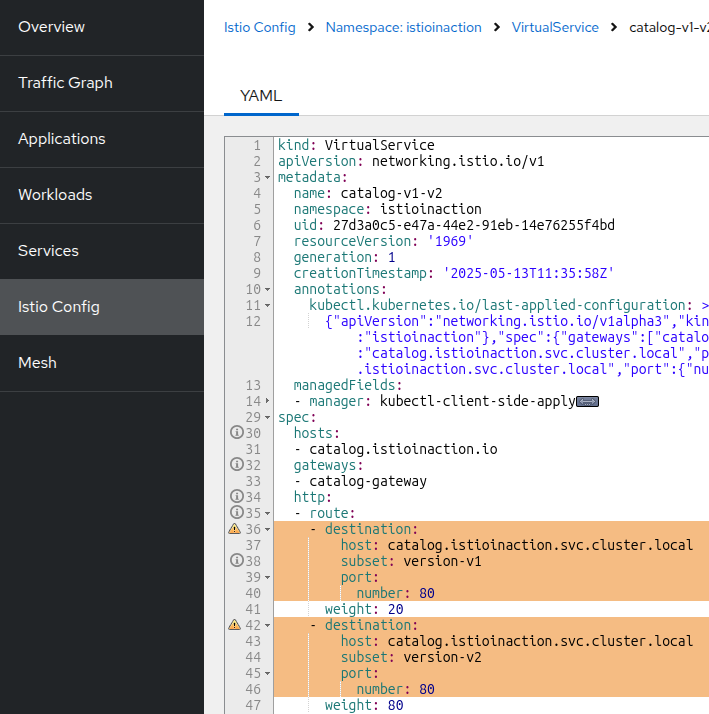
Task: Click the 'kind: VirtualService' line
Action: tap(356, 145)
